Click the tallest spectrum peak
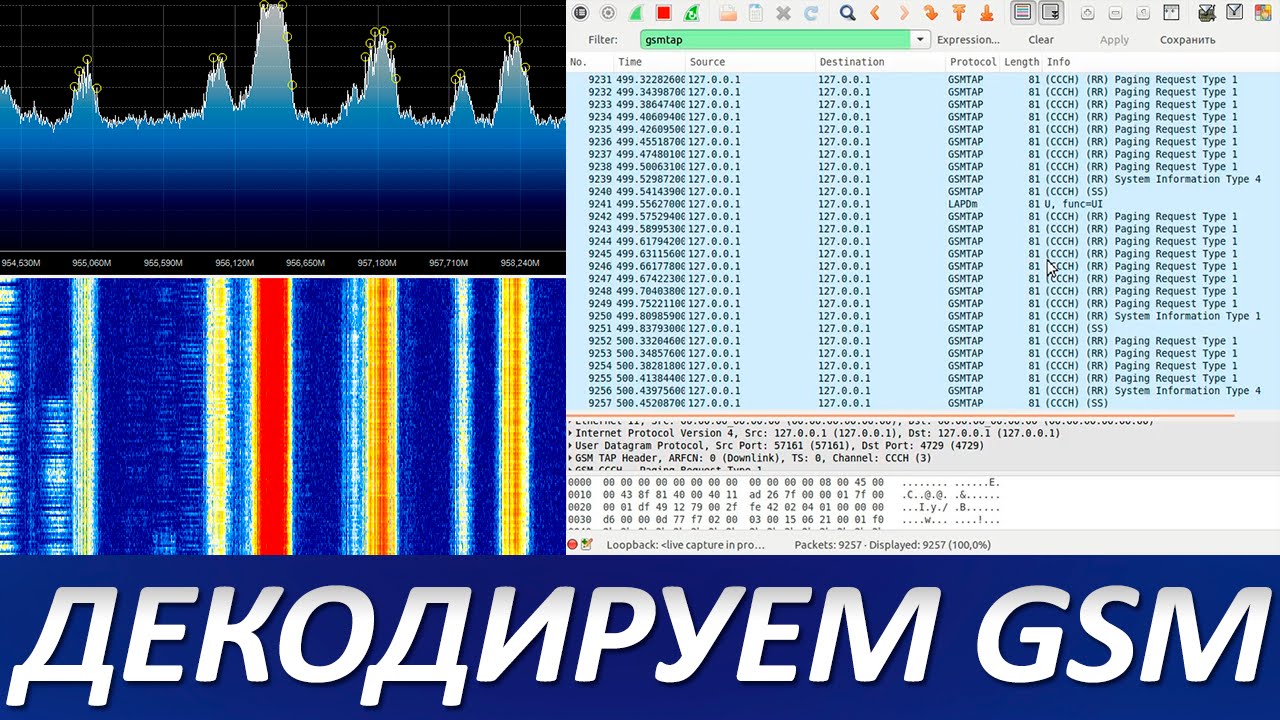The width and height of the screenshot is (1280, 720). click(272, 6)
